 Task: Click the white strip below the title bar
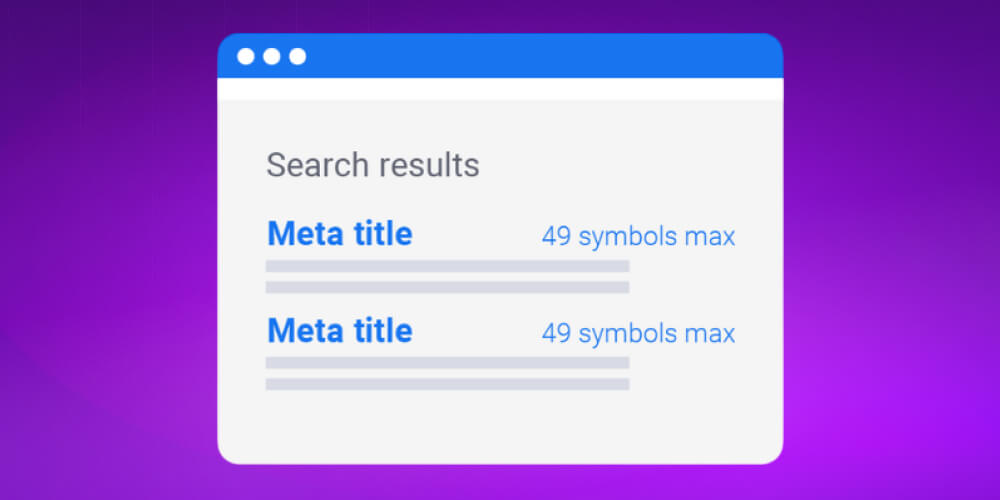point(500,89)
